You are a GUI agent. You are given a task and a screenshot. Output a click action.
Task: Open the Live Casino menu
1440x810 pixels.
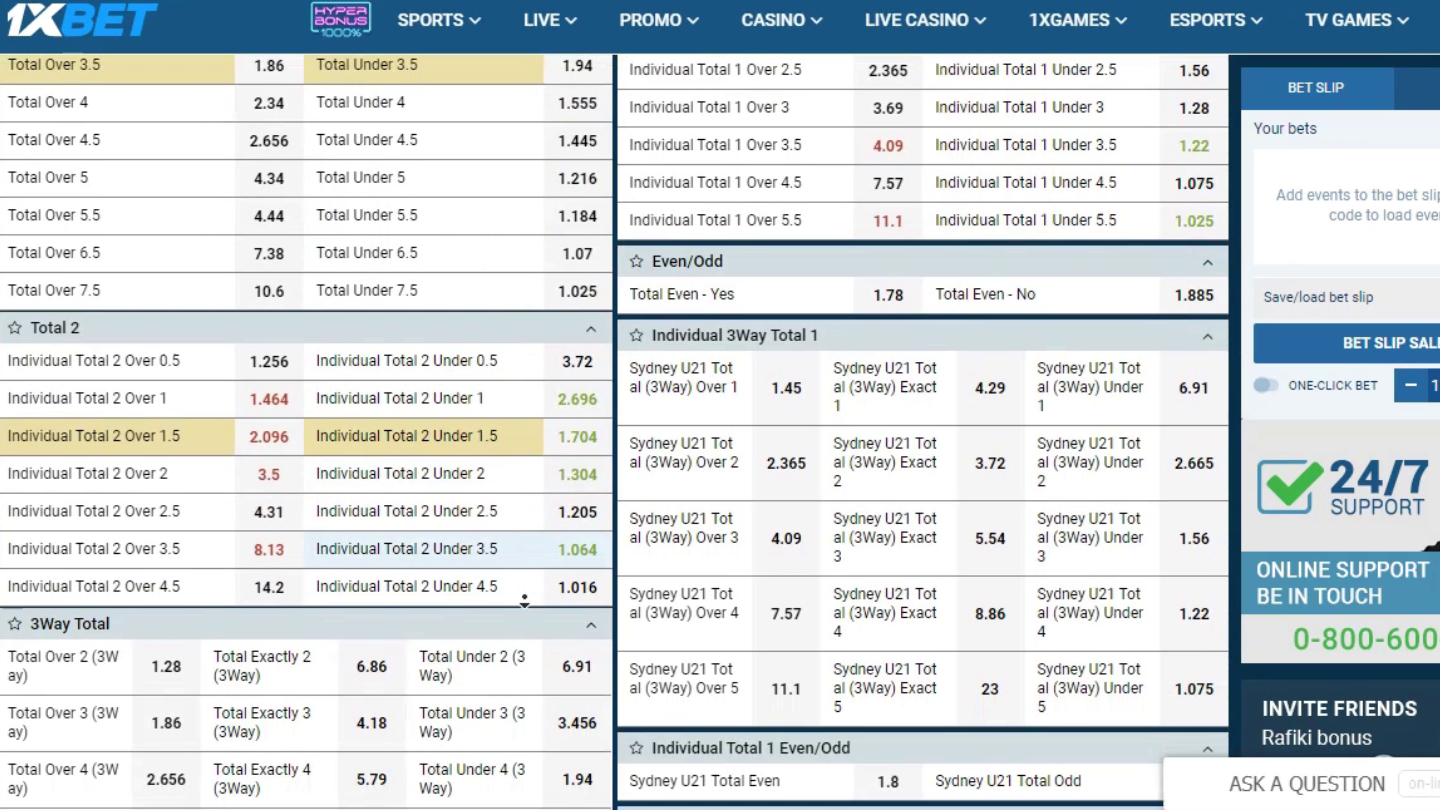[924, 20]
